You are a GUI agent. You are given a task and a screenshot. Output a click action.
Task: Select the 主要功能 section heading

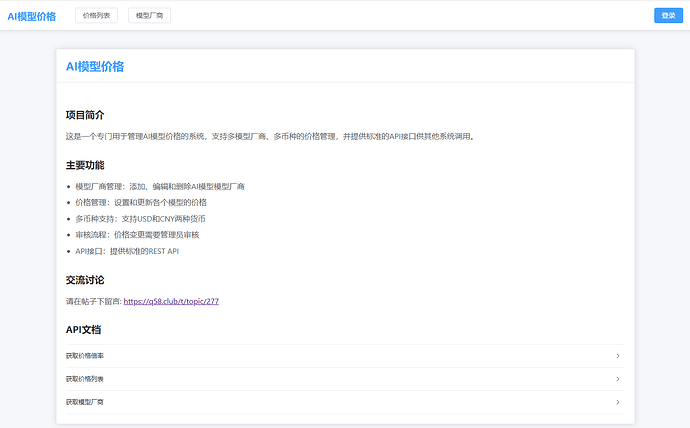point(85,165)
